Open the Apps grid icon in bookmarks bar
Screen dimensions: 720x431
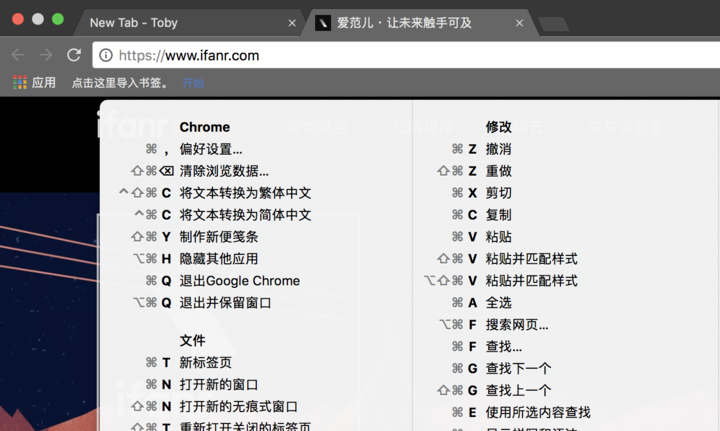coord(20,83)
